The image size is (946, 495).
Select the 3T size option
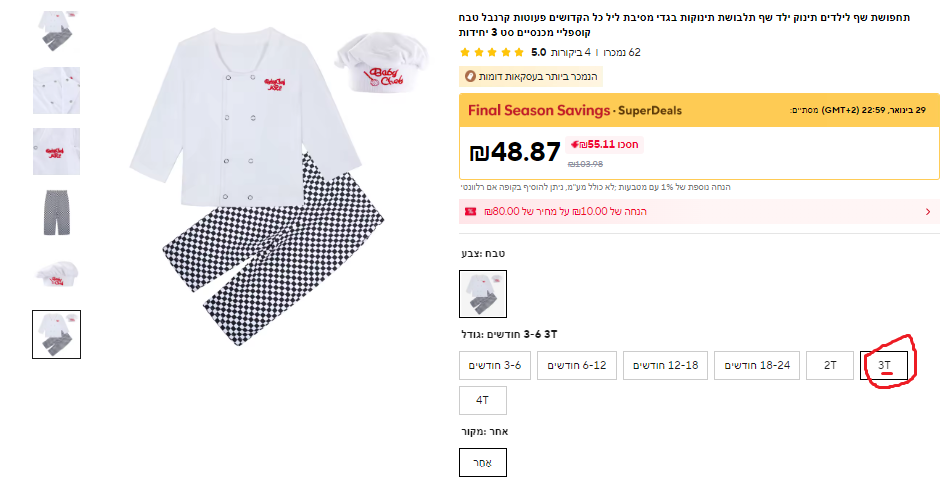pos(884,366)
